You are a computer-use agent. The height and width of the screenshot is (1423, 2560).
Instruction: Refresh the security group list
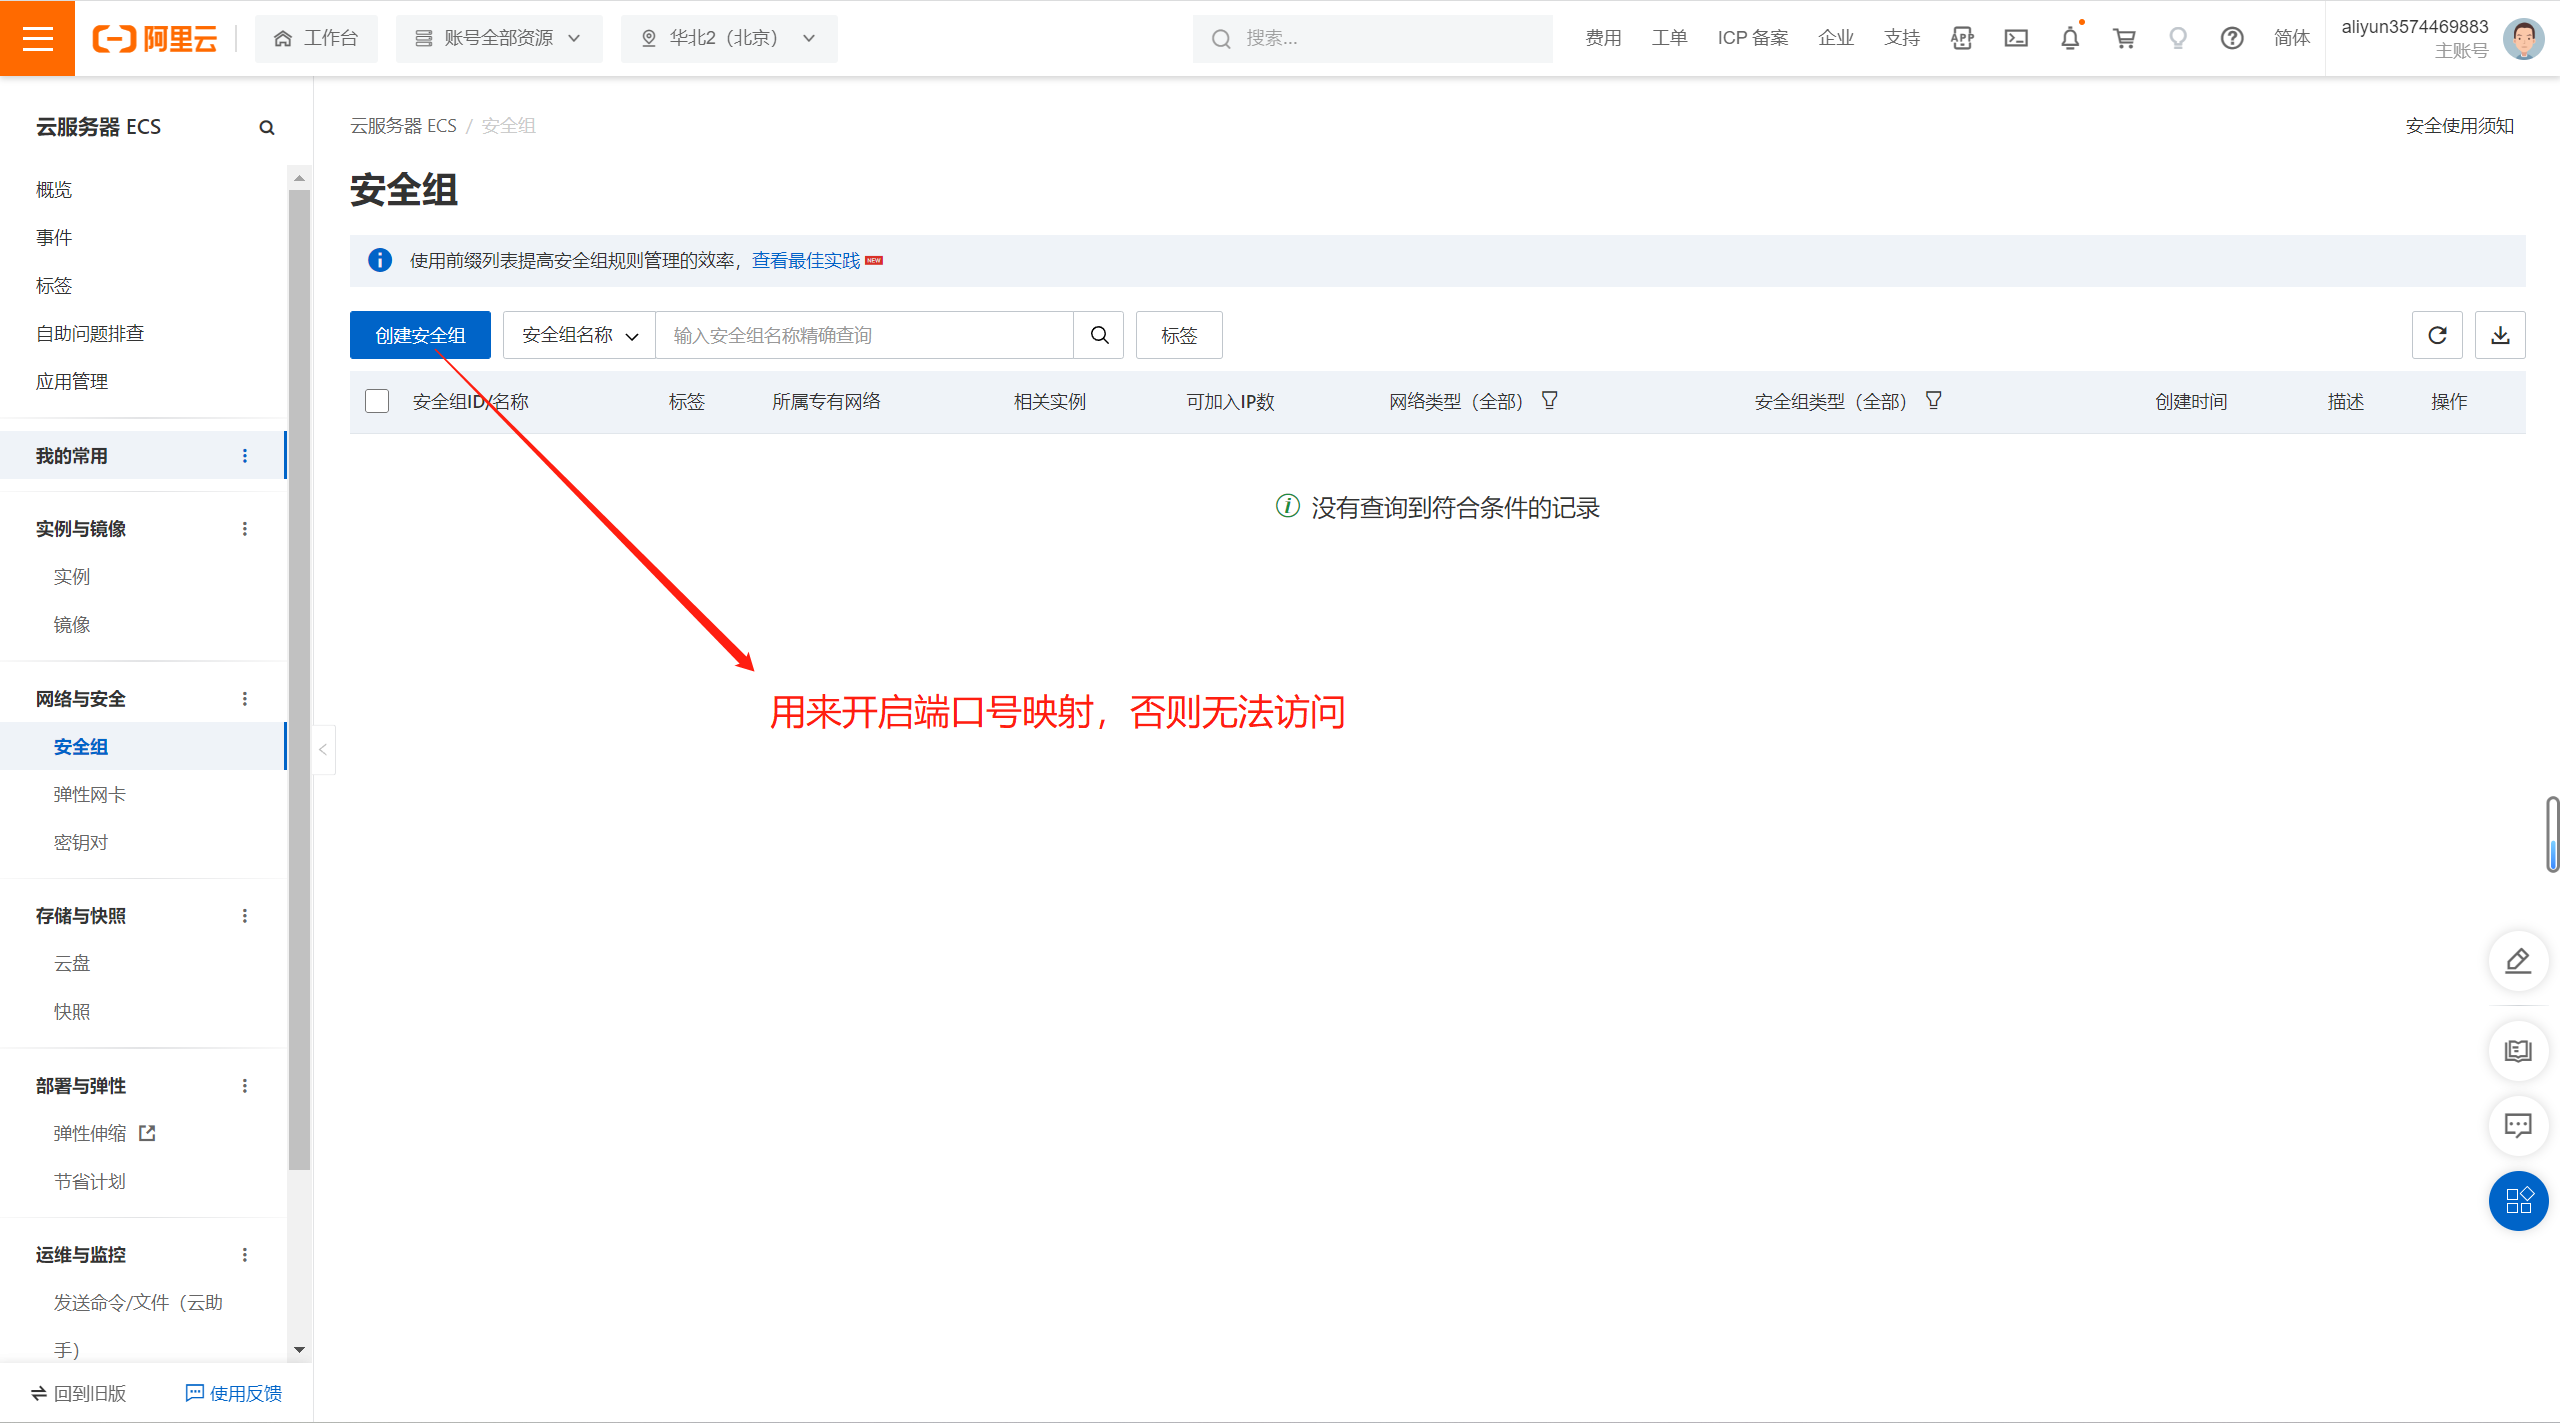pos(2437,335)
